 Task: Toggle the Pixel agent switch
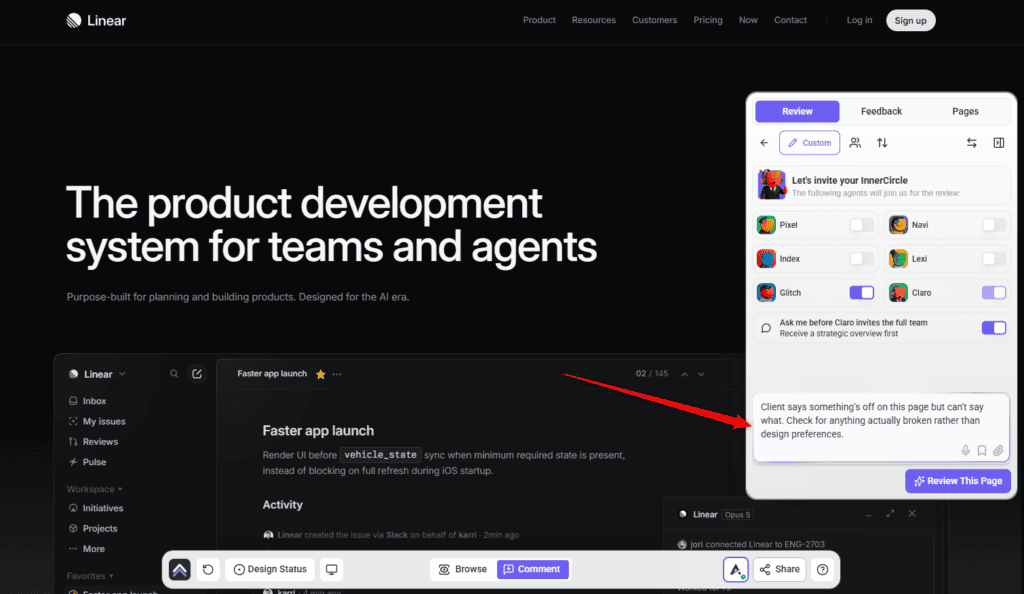(x=861, y=225)
